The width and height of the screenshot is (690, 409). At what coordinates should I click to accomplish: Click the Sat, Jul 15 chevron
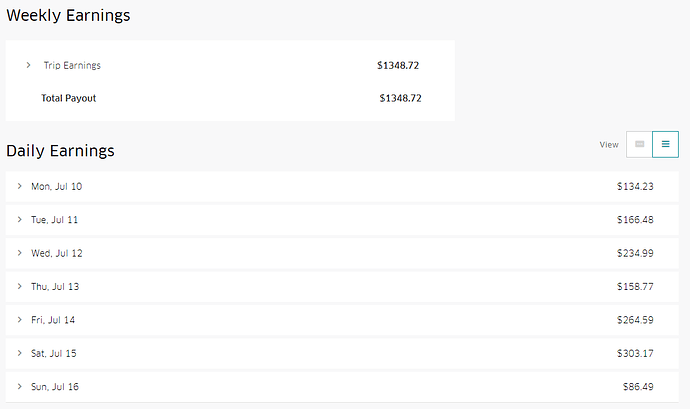pyautogui.click(x=19, y=353)
